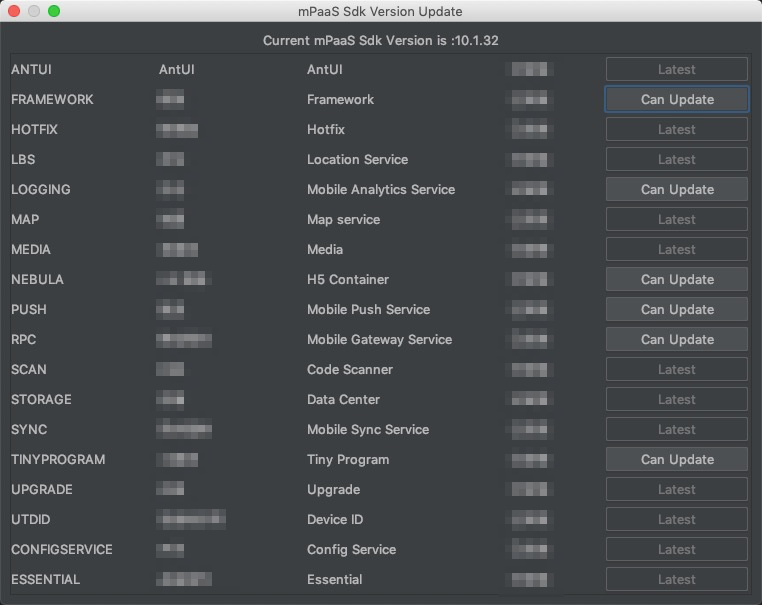Zoom the window with the green button
Screen dimensions: 762x605
(54, 11)
